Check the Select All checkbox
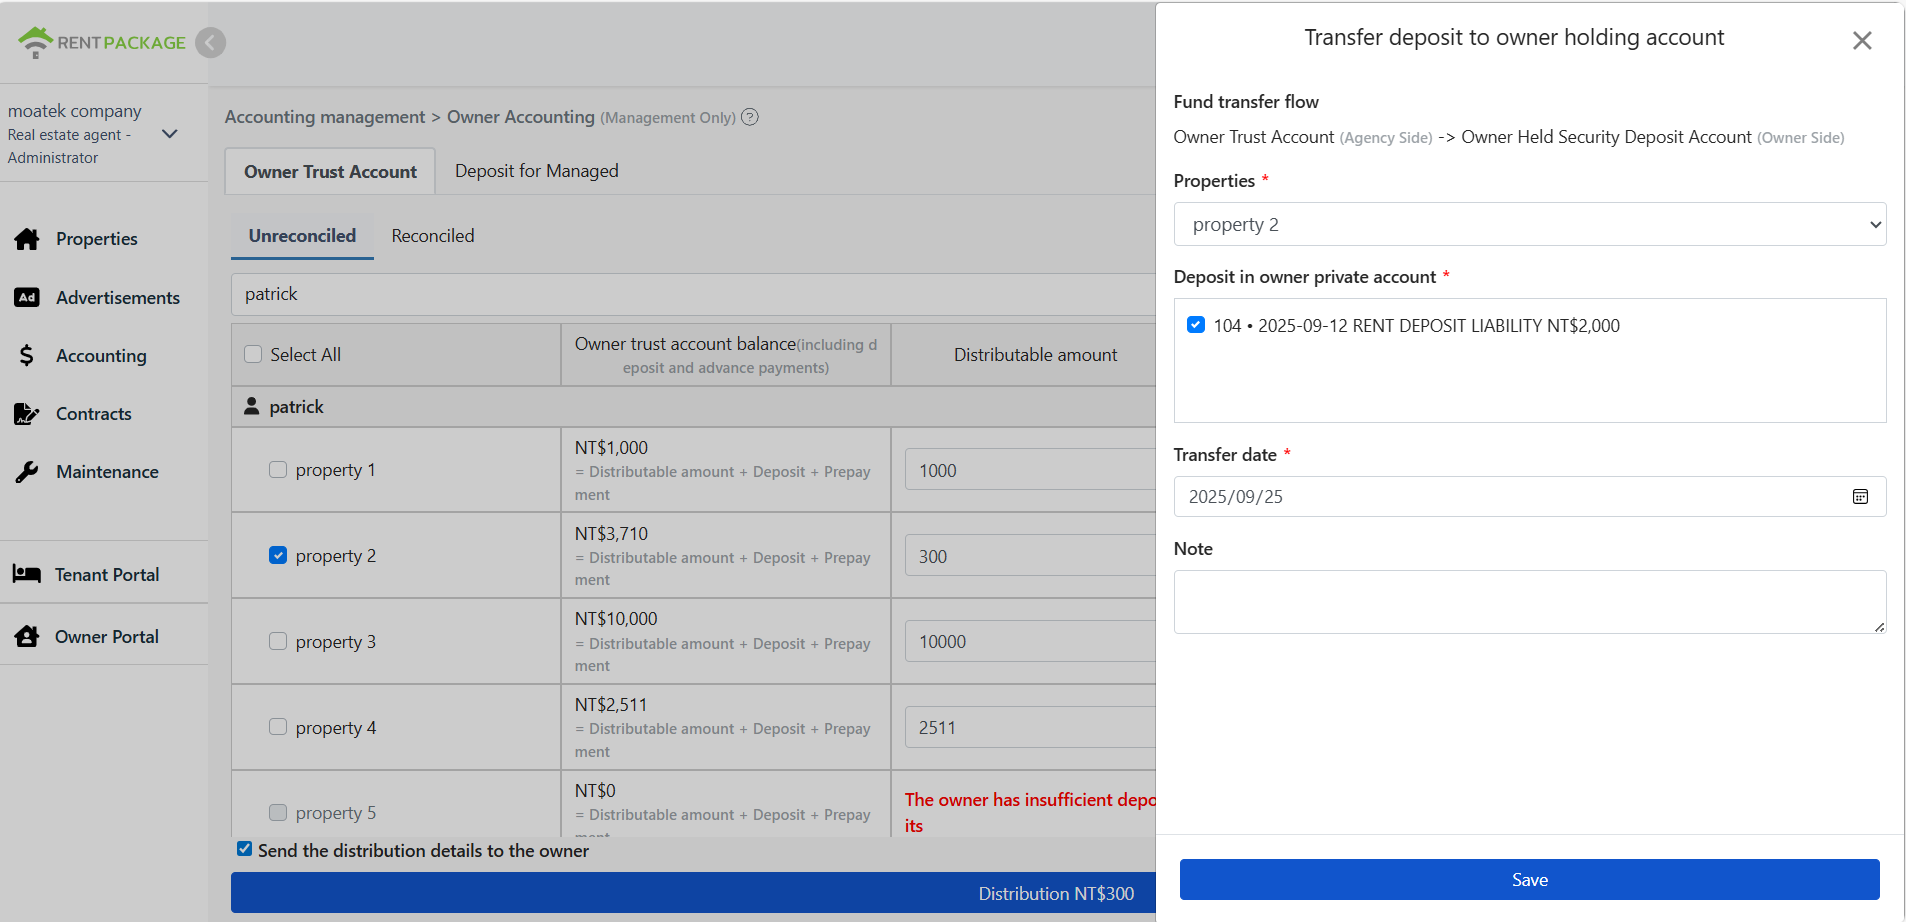The image size is (1906, 922). click(254, 355)
